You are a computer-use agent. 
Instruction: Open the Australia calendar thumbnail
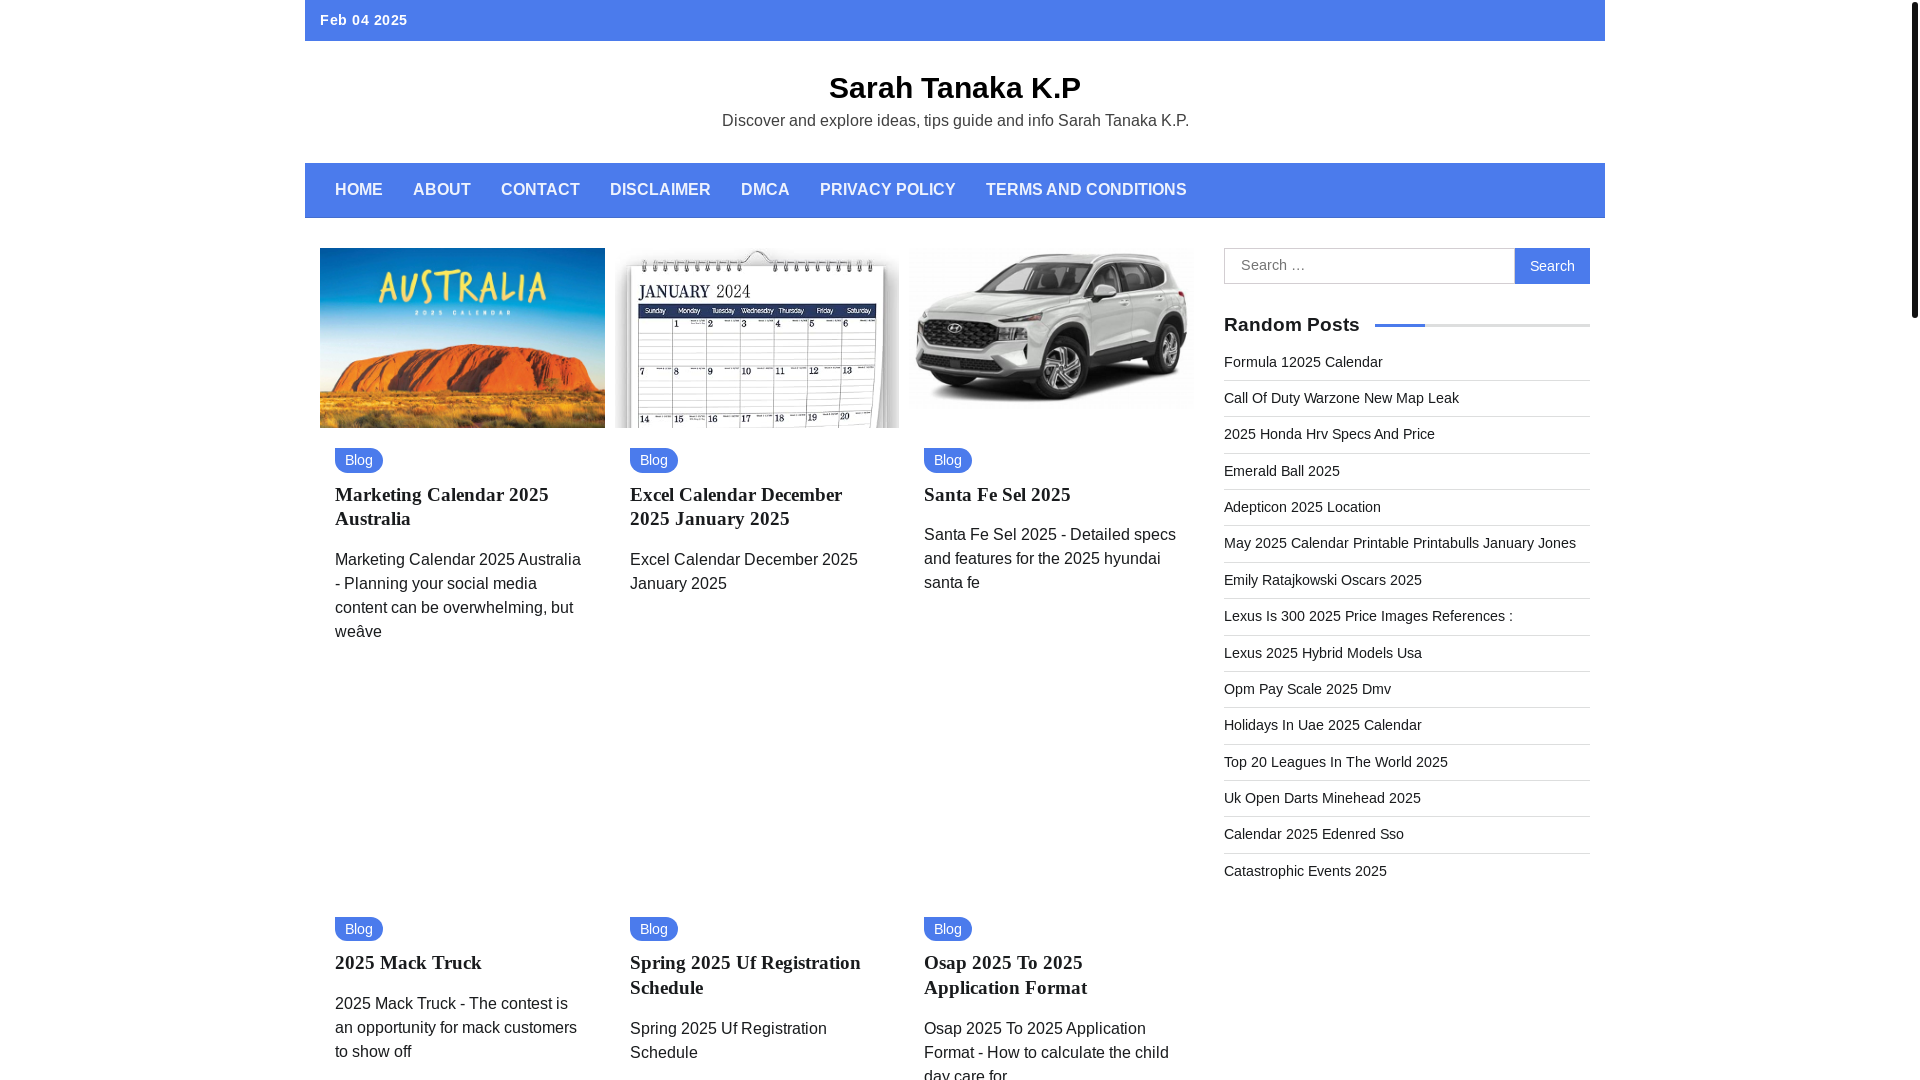pos(462,338)
